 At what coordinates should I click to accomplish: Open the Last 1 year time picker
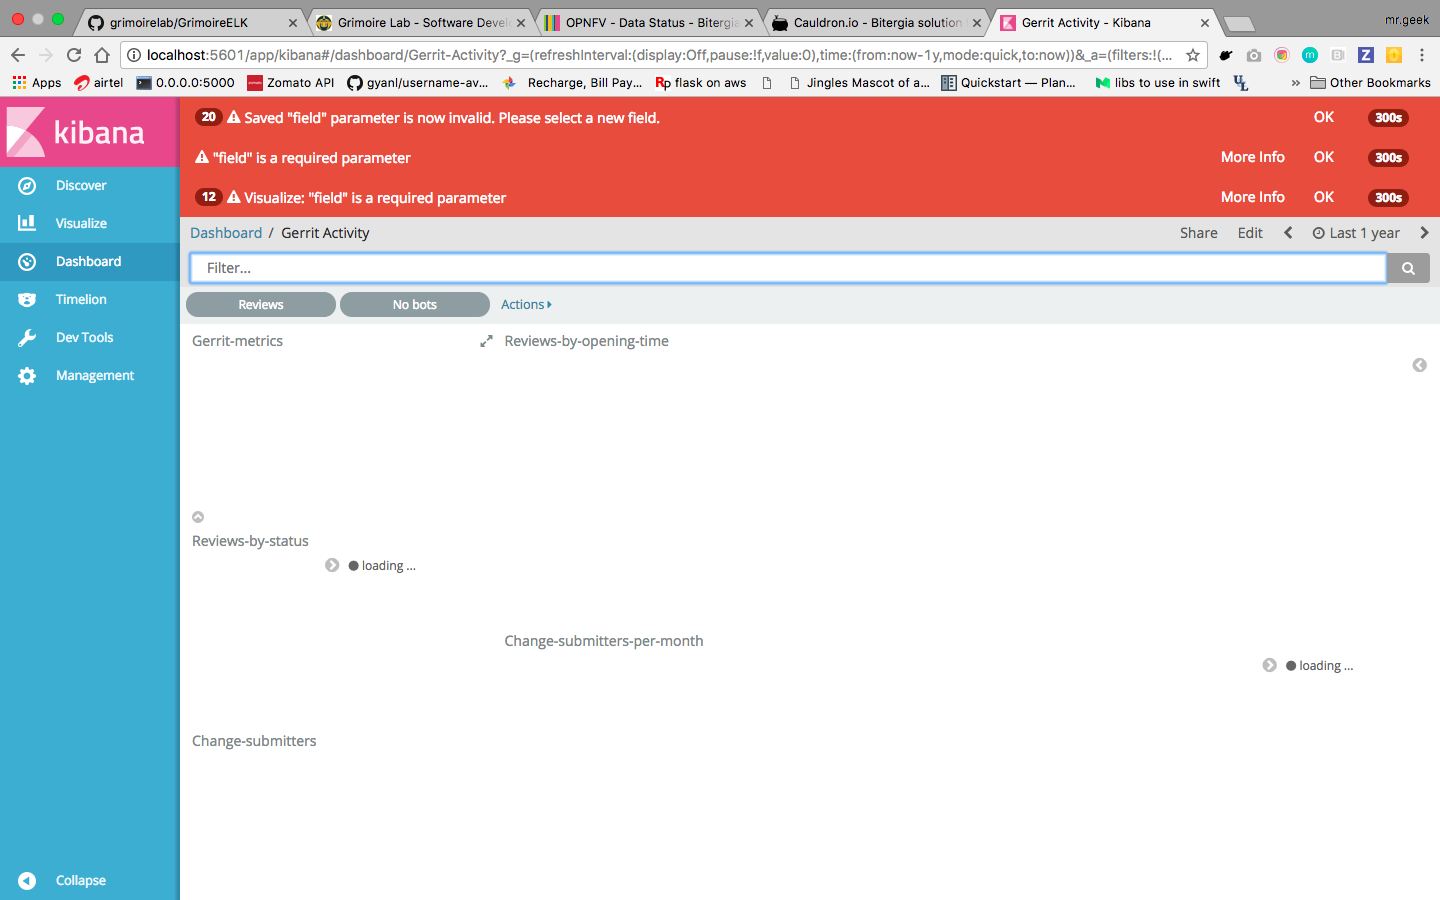1356,233
